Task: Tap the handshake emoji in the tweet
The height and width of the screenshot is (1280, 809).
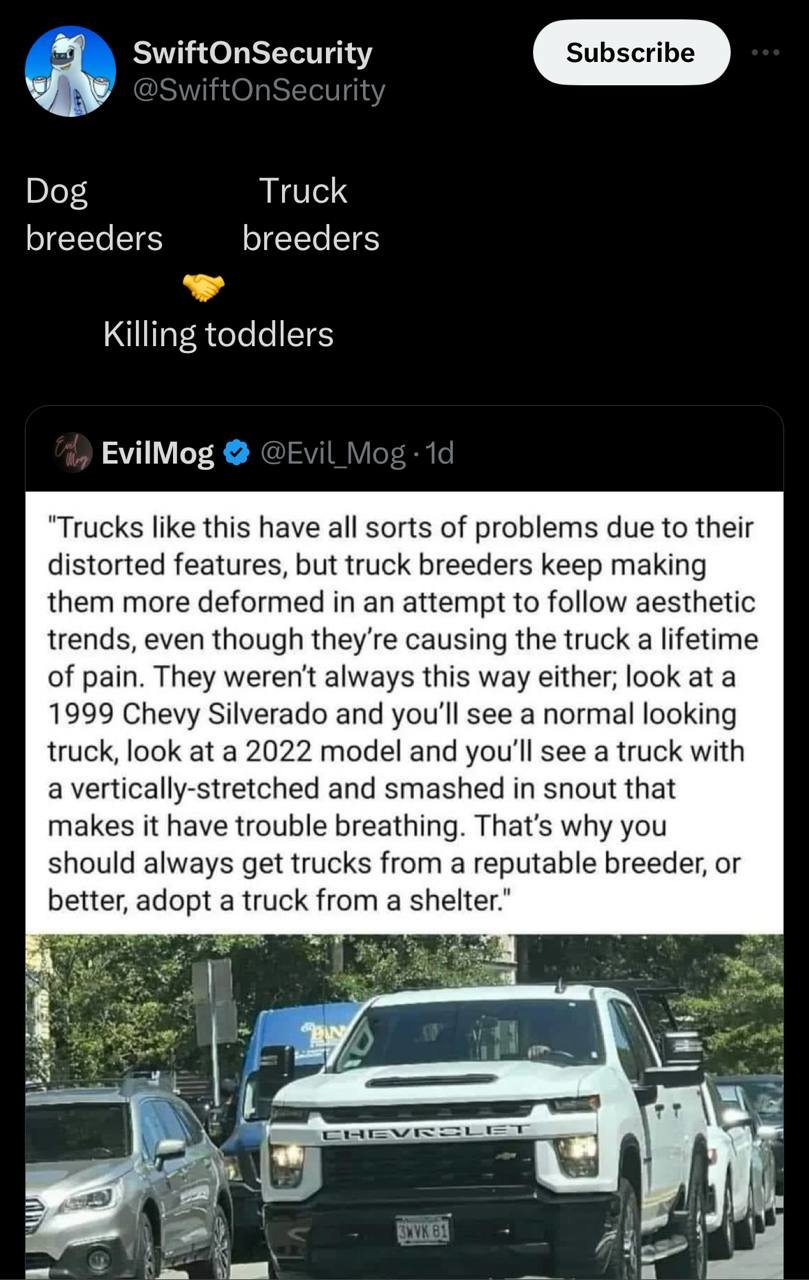Action: click(x=203, y=287)
